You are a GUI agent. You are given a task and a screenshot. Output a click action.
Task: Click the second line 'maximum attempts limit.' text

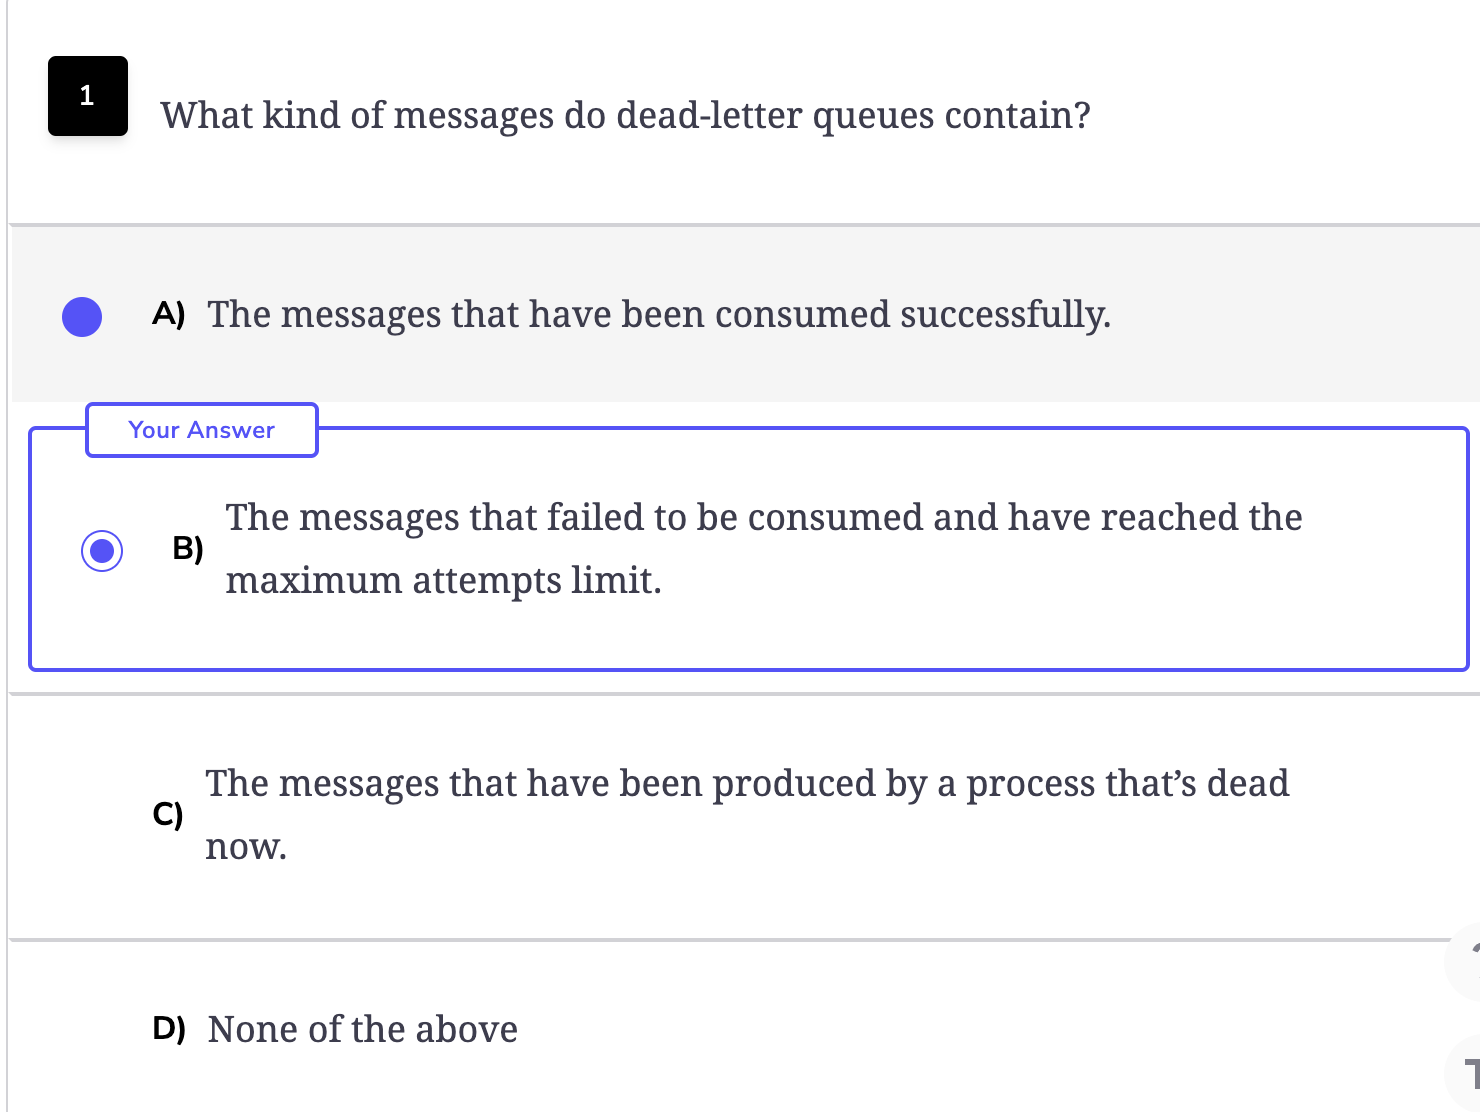point(443,580)
